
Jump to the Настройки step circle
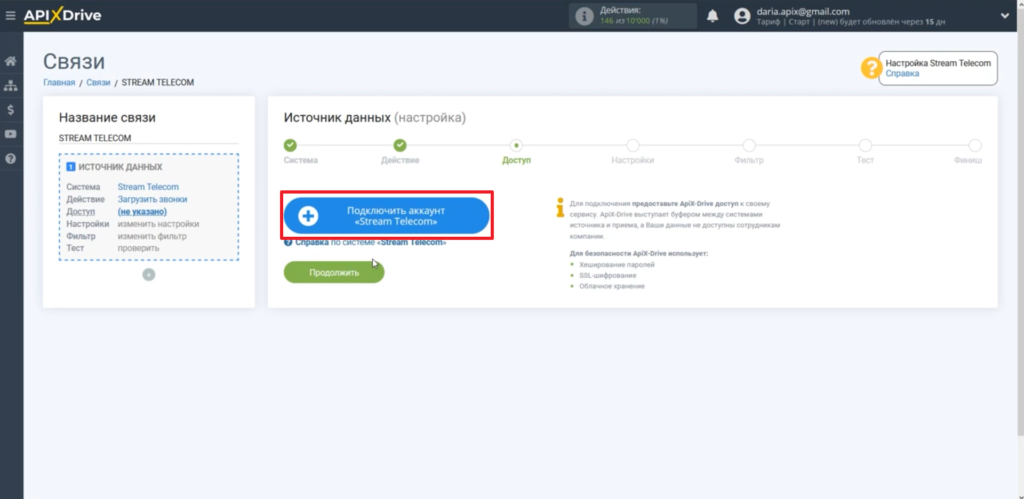tap(632, 146)
